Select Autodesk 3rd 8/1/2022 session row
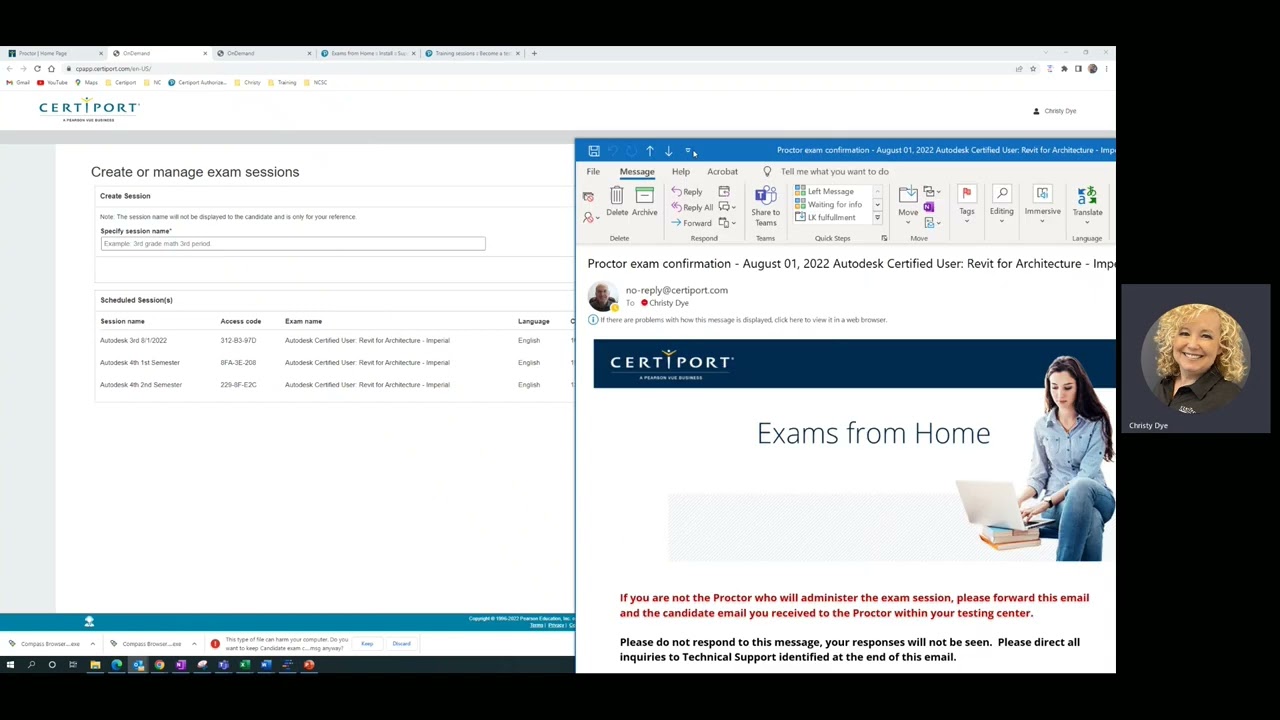This screenshot has width=1280, height=720. coord(335,341)
